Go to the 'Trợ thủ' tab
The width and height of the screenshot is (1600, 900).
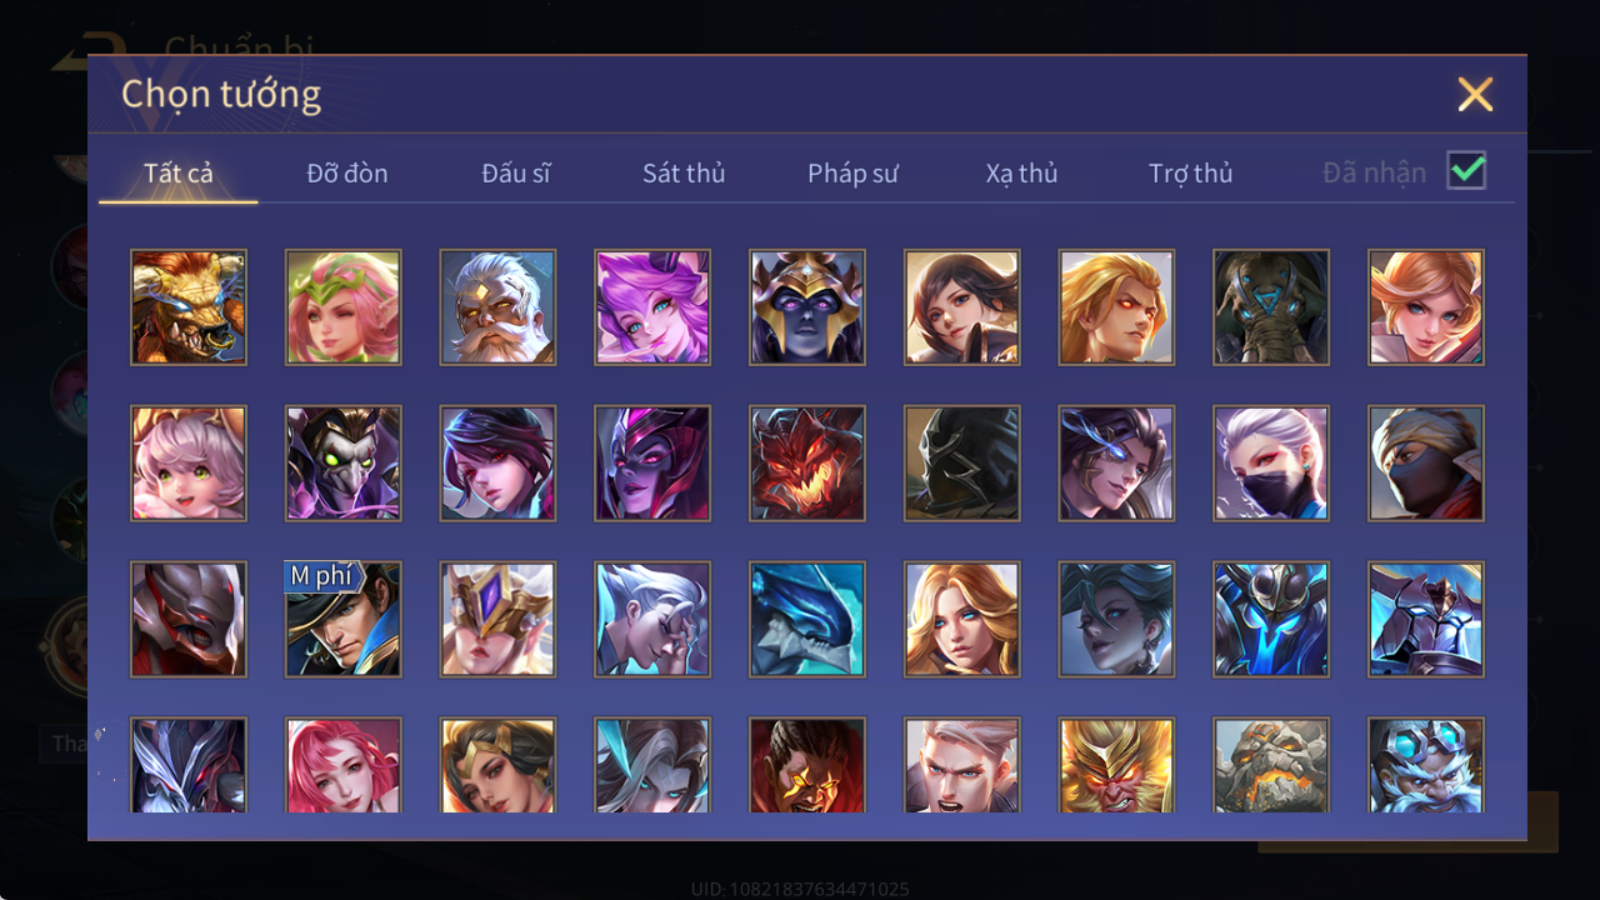click(1190, 173)
